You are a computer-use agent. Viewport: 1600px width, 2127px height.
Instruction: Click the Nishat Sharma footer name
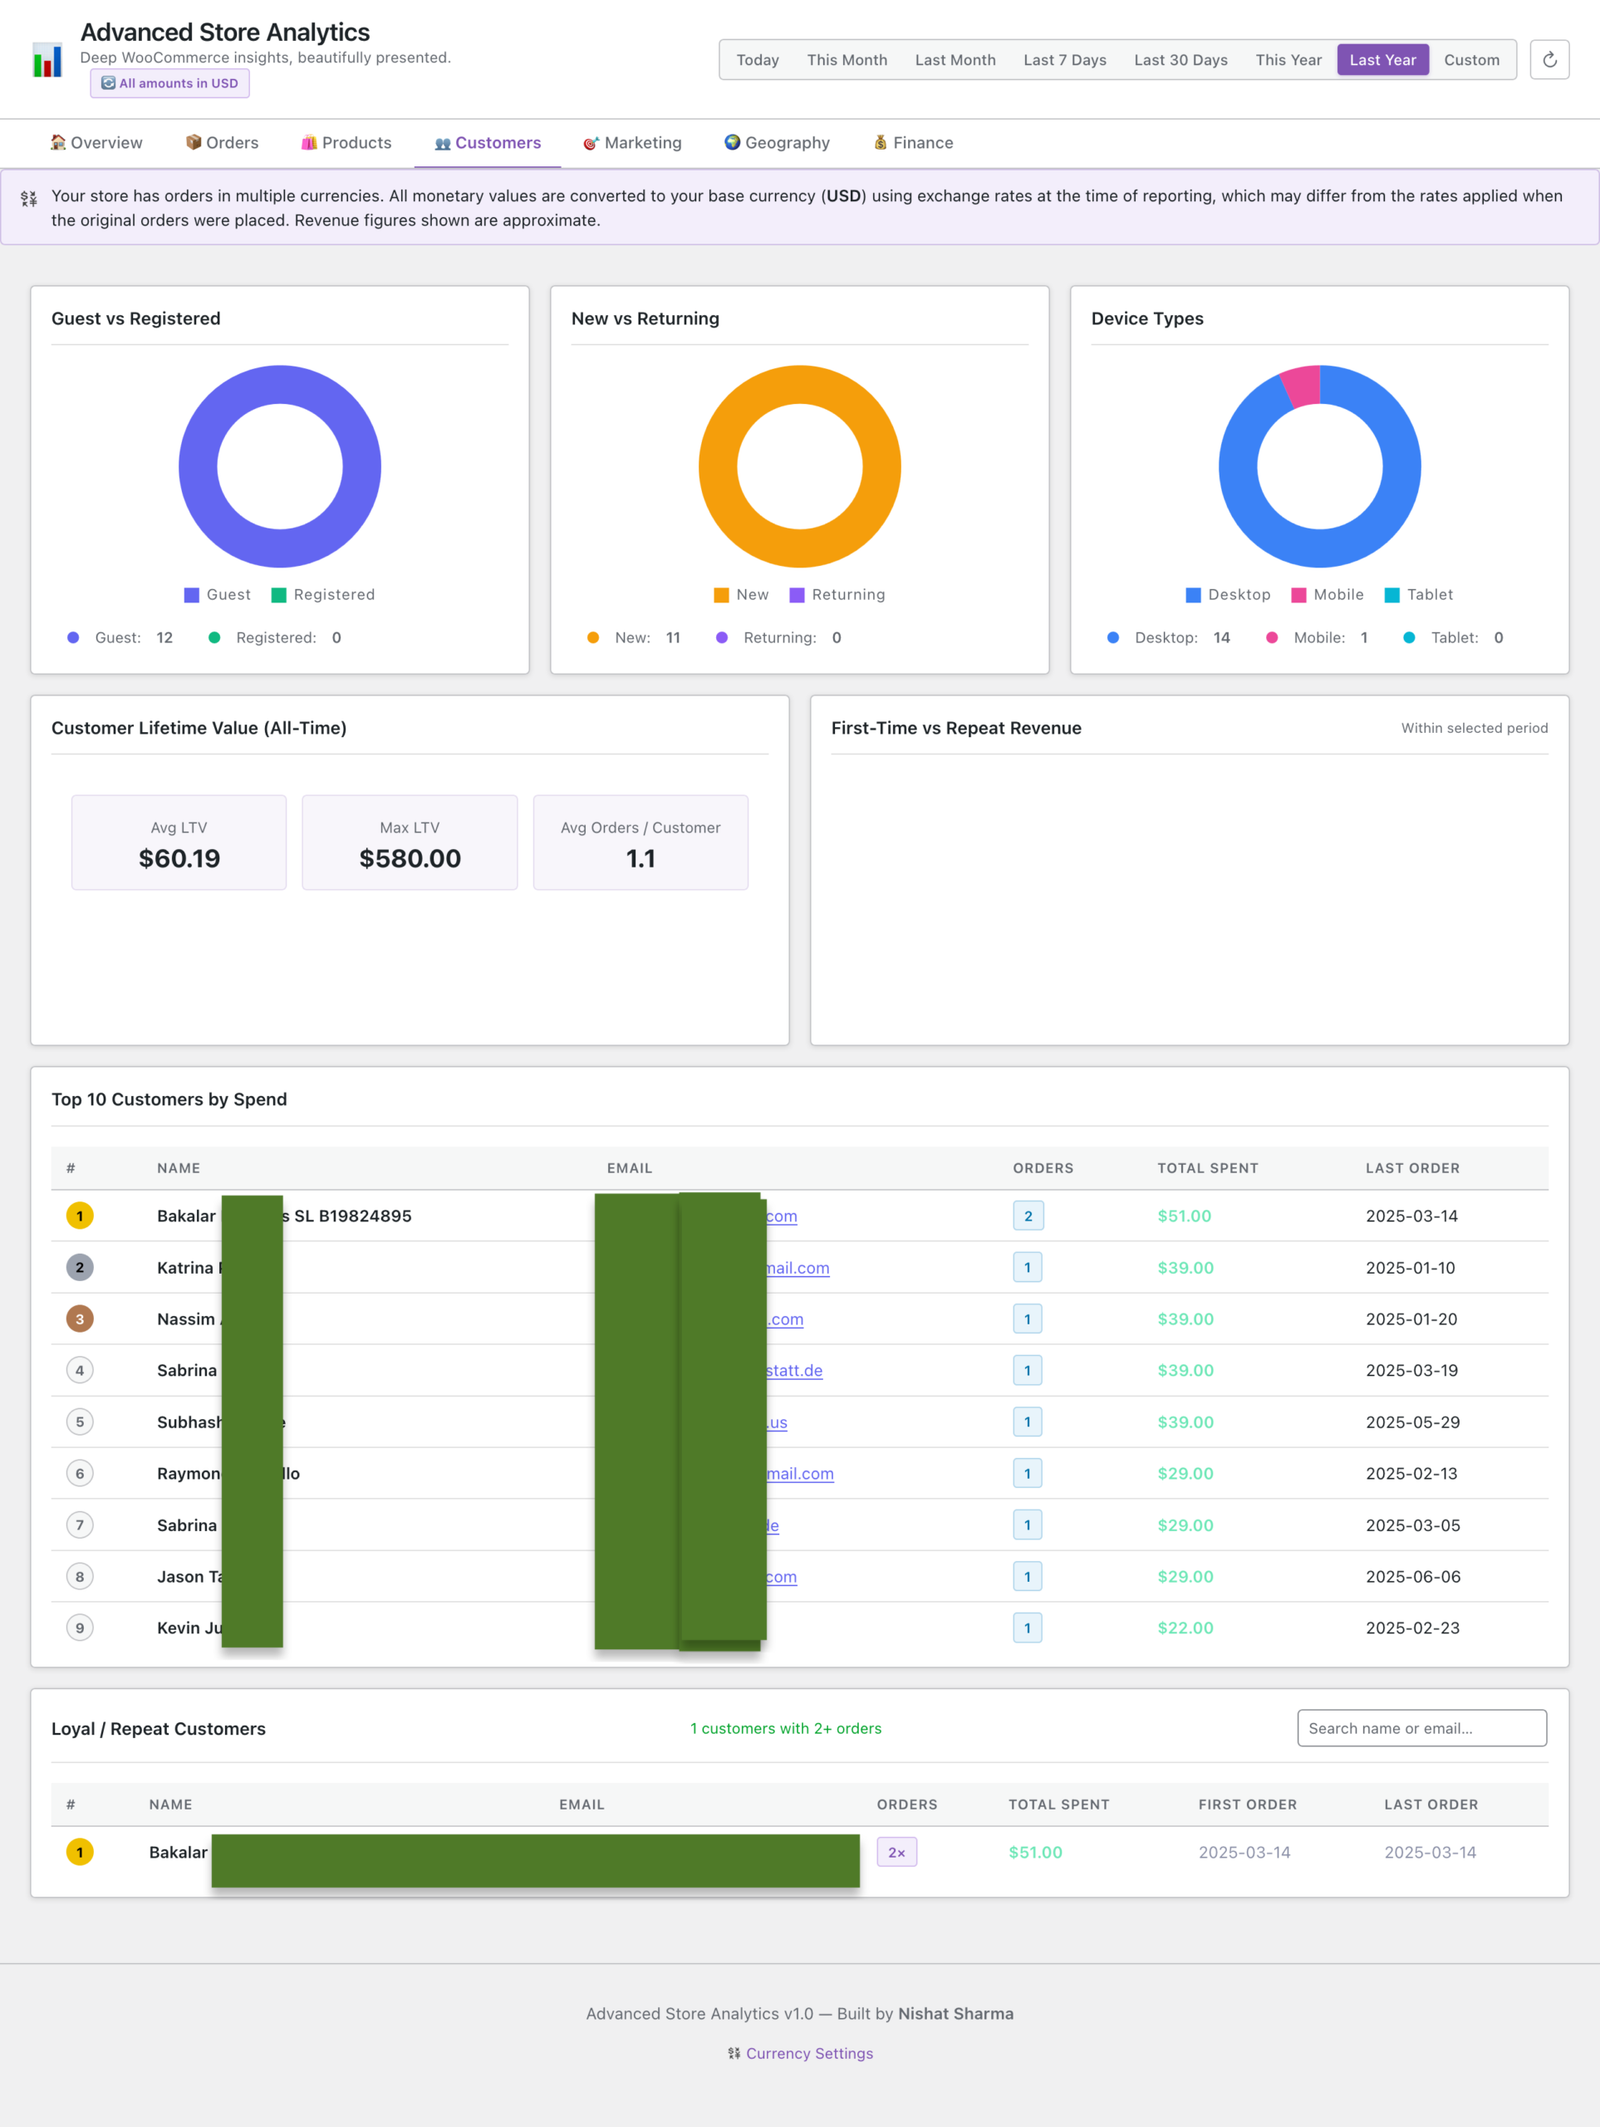click(956, 2014)
